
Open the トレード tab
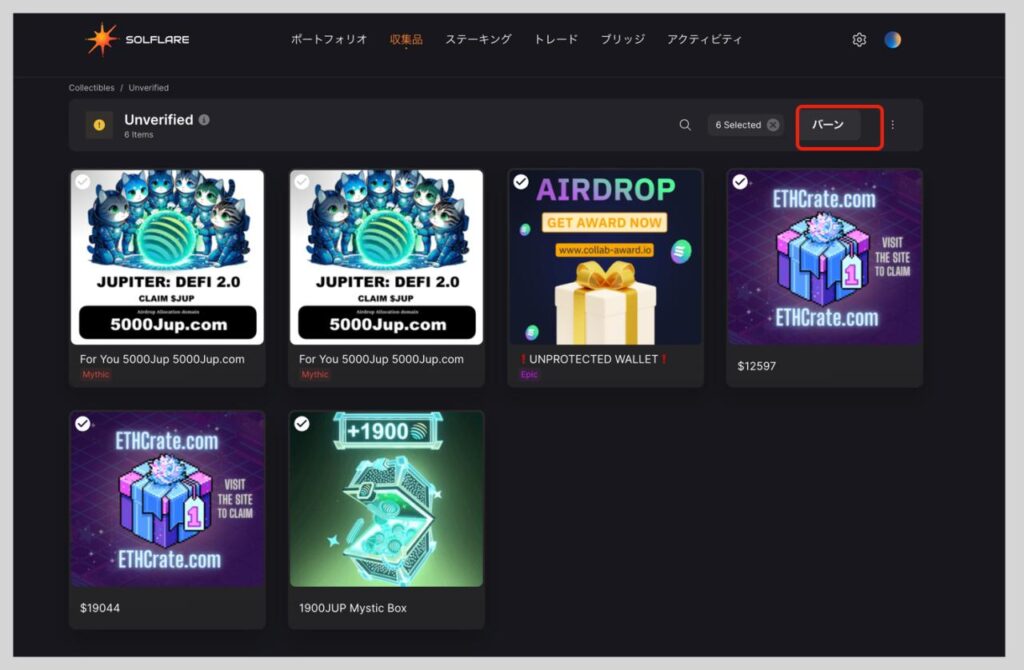556,39
